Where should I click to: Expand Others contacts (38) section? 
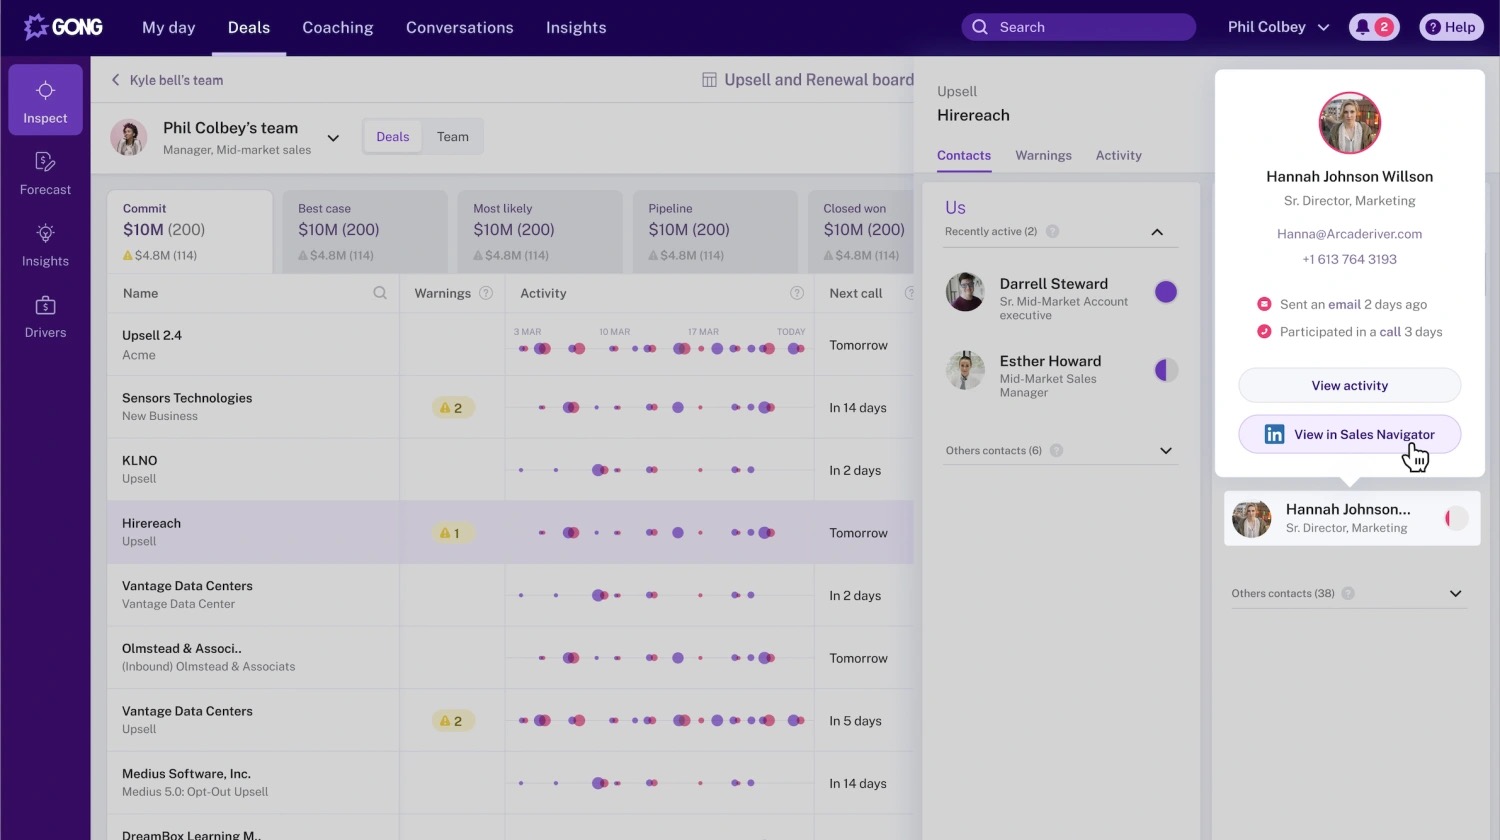1455,594
